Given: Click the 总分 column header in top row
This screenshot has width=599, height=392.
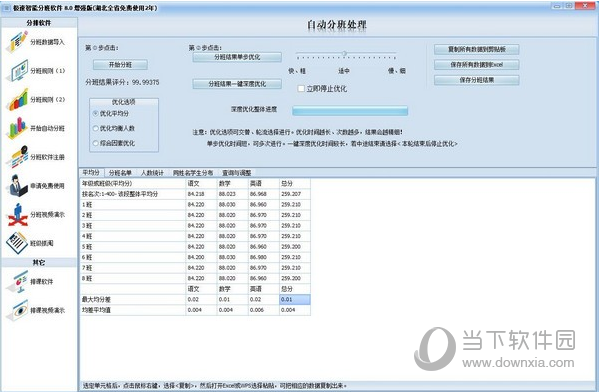Looking at the screenshot, I should 295,183.
